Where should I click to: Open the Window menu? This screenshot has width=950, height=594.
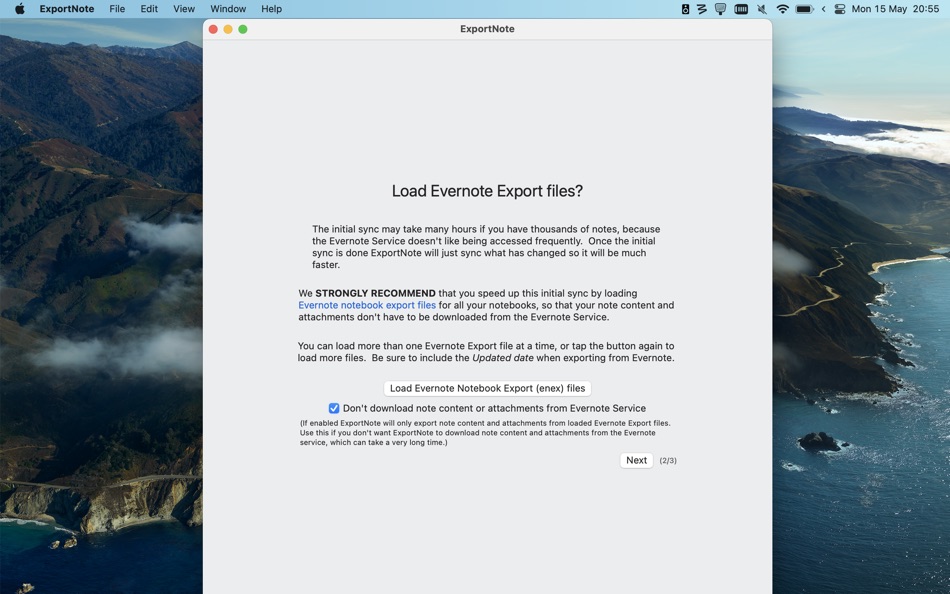(x=228, y=9)
